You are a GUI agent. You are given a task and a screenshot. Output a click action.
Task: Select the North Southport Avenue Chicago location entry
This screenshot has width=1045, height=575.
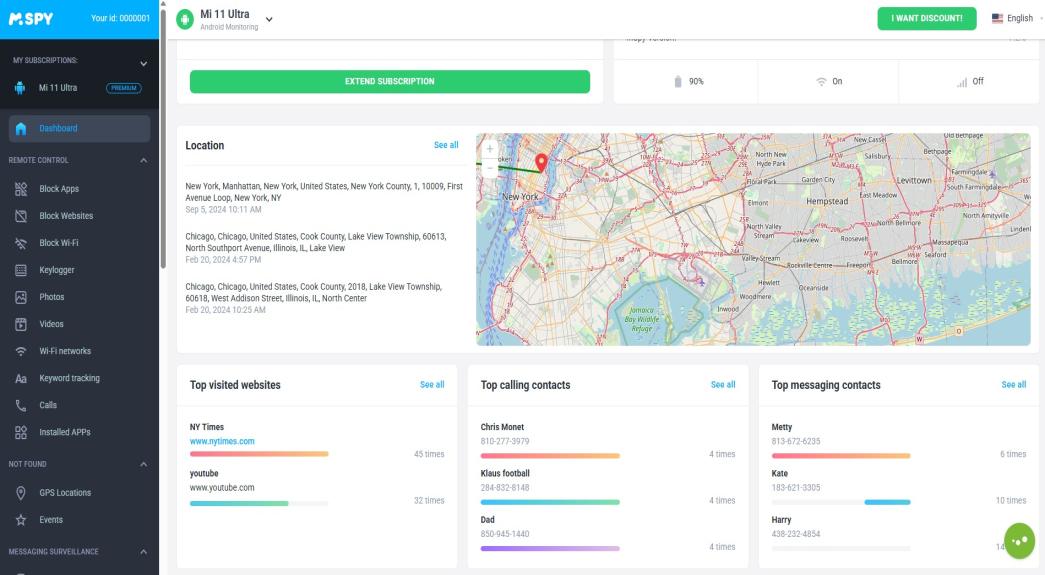pos(316,248)
